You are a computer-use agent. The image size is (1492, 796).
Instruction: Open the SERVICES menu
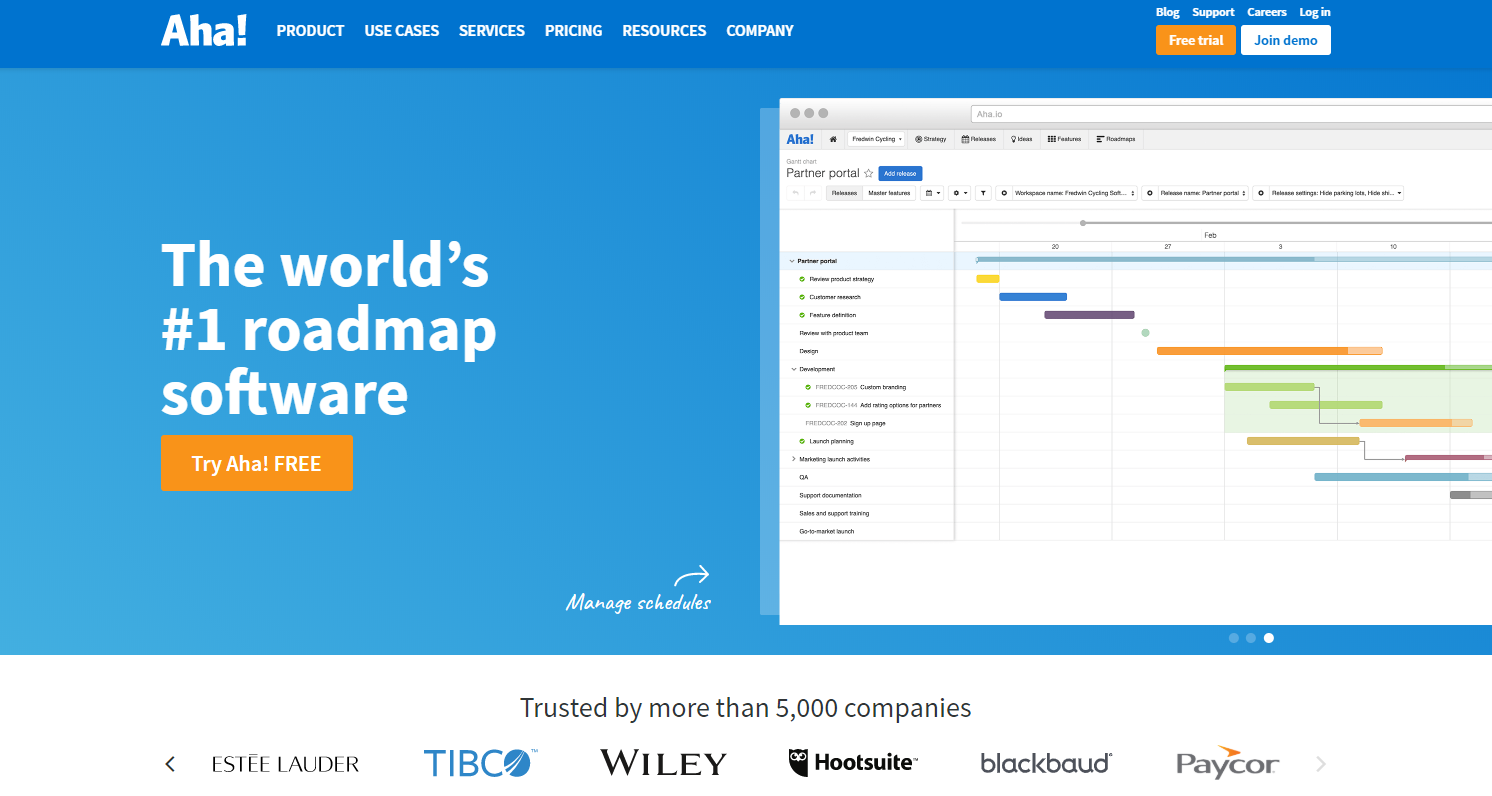[492, 31]
